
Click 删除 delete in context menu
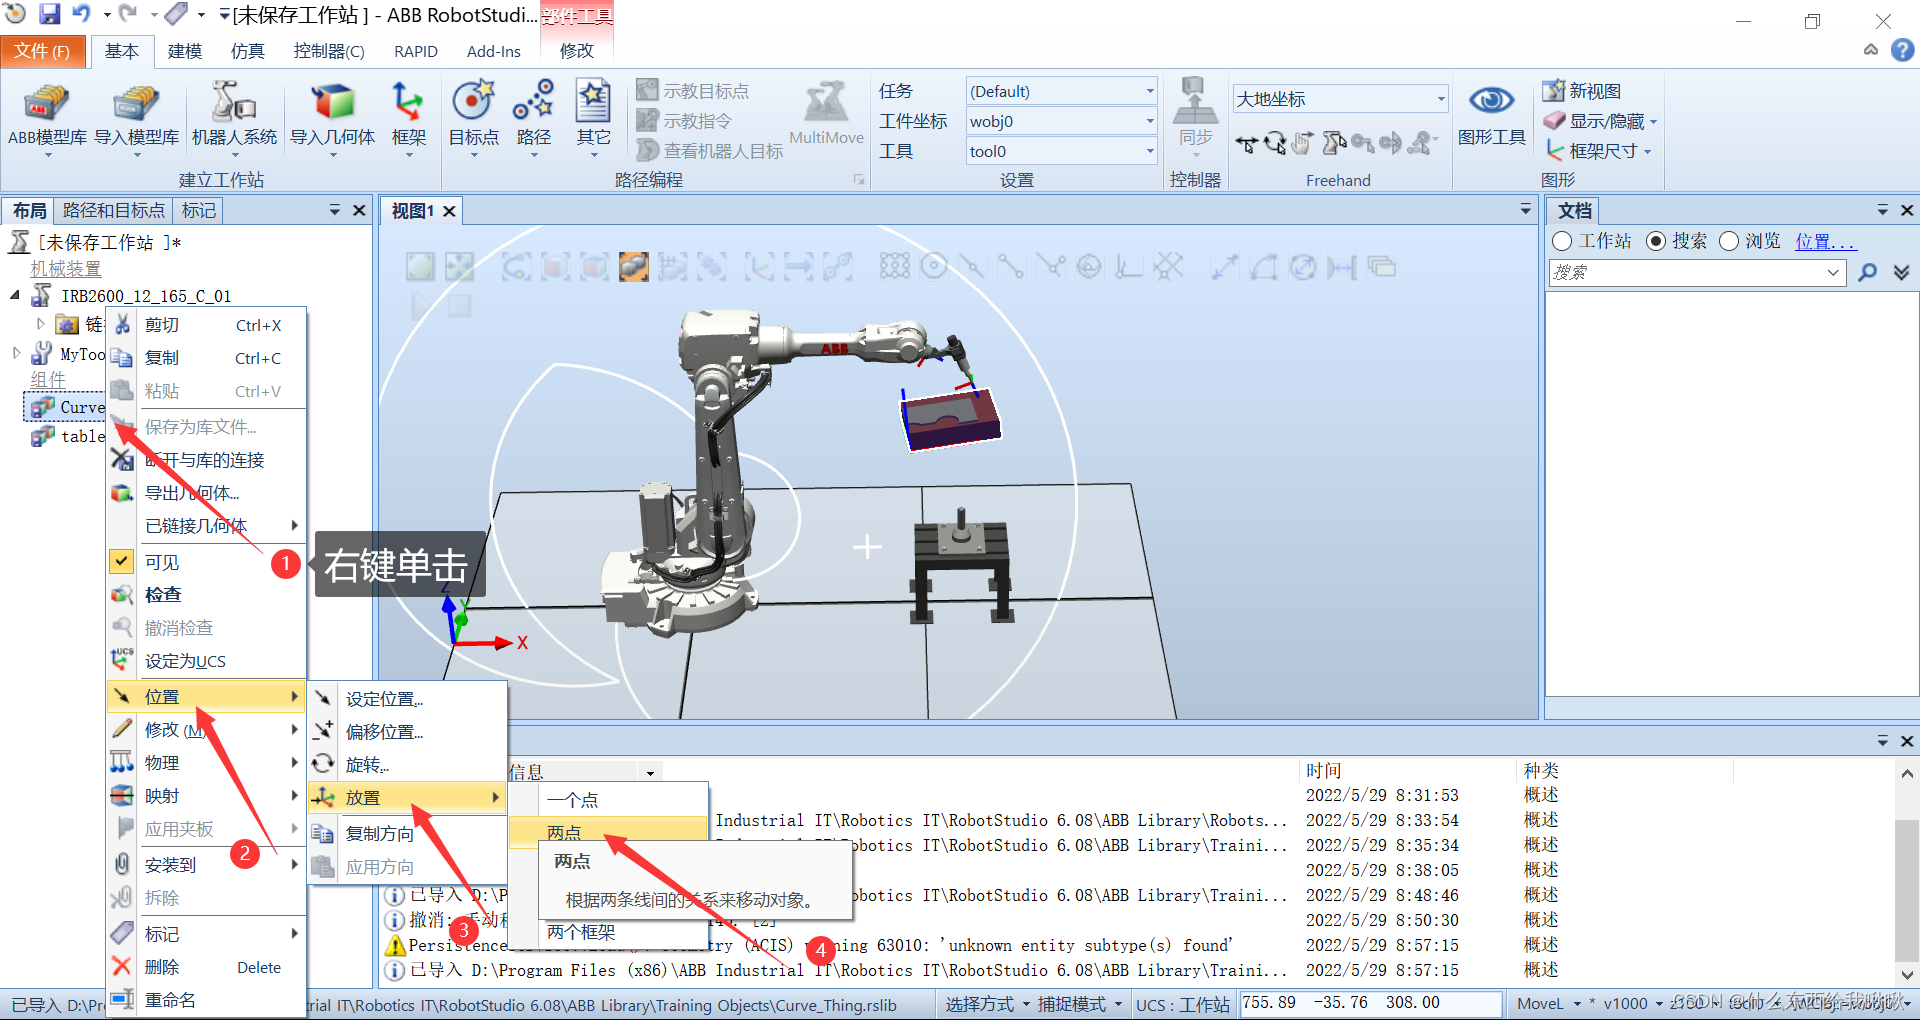[207, 967]
